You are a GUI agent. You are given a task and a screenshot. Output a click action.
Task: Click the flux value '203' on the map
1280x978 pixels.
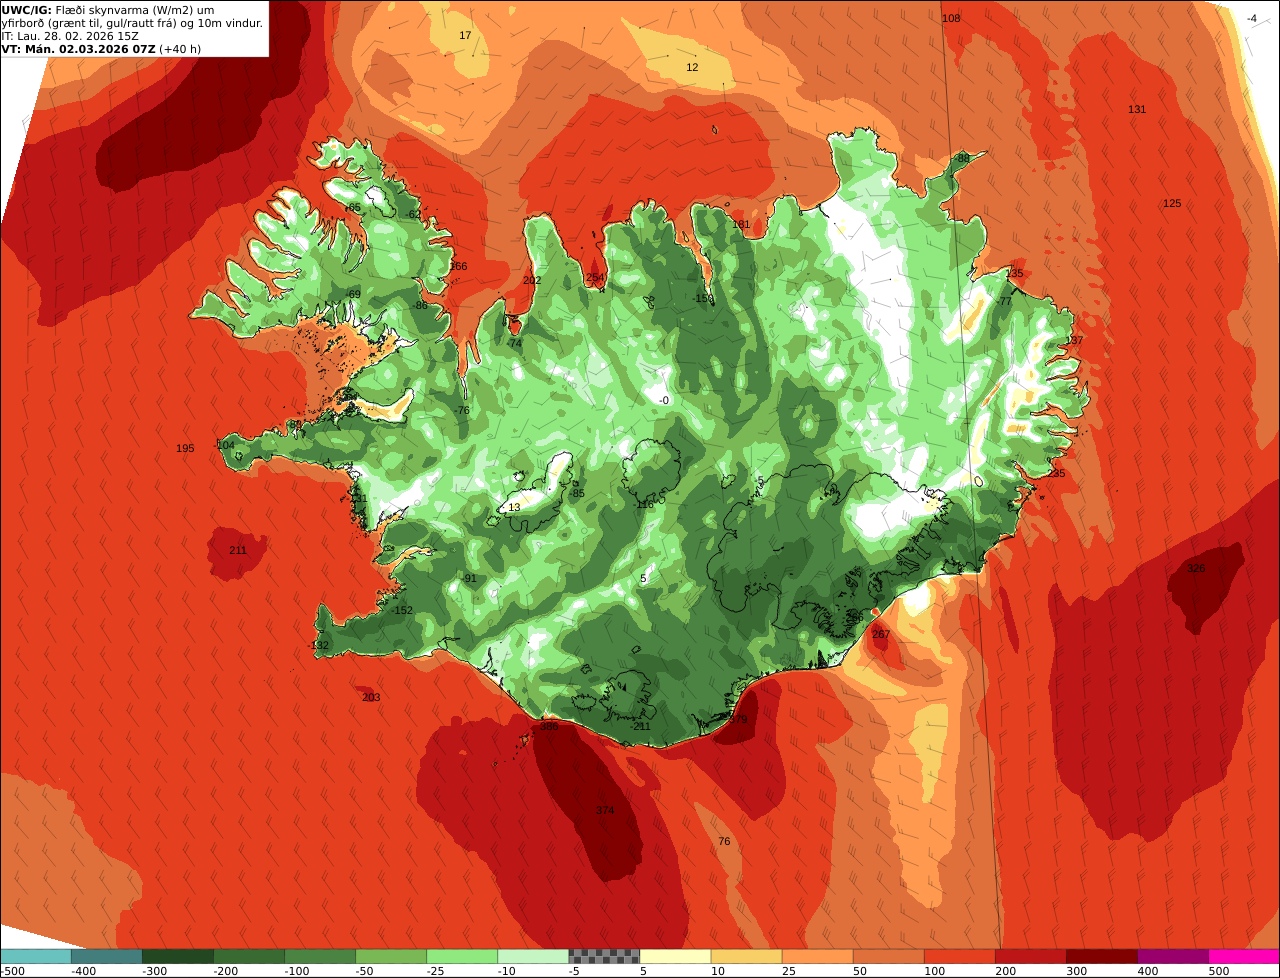point(371,697)
